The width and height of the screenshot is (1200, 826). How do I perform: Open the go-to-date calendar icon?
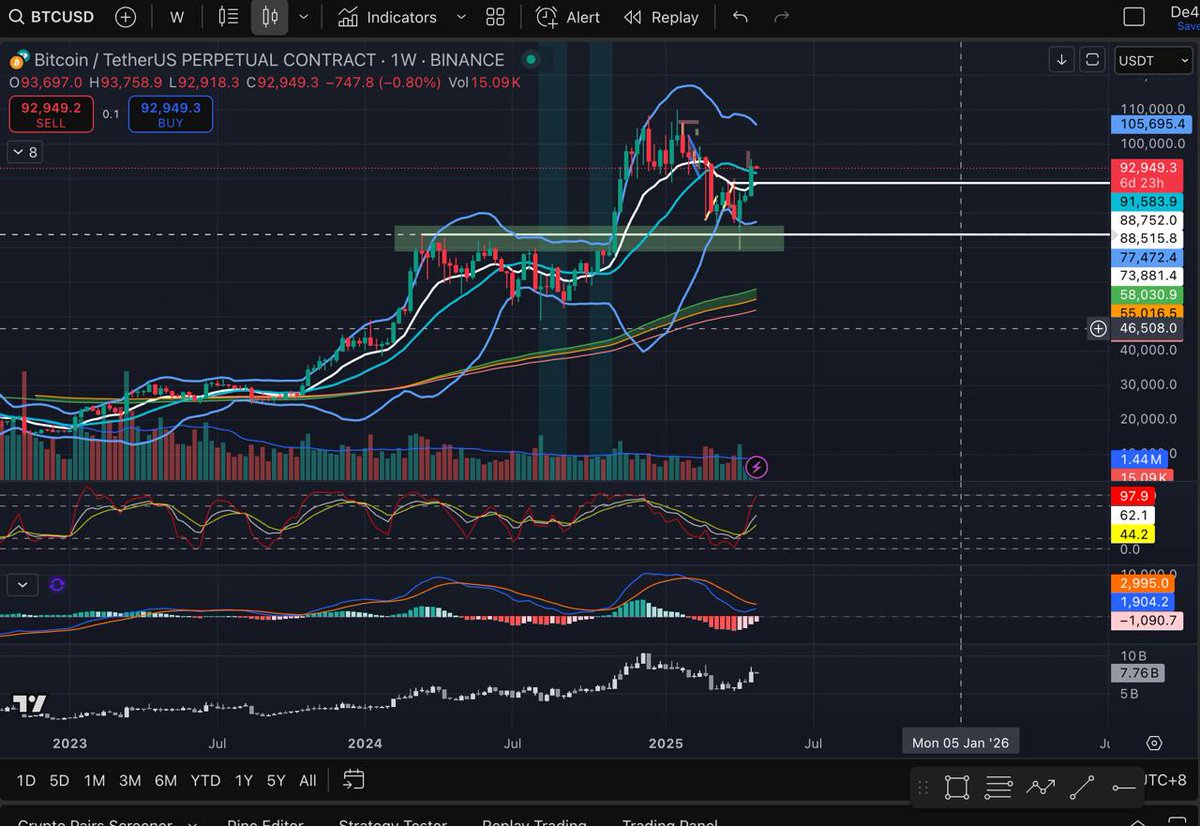coord(353,779)
